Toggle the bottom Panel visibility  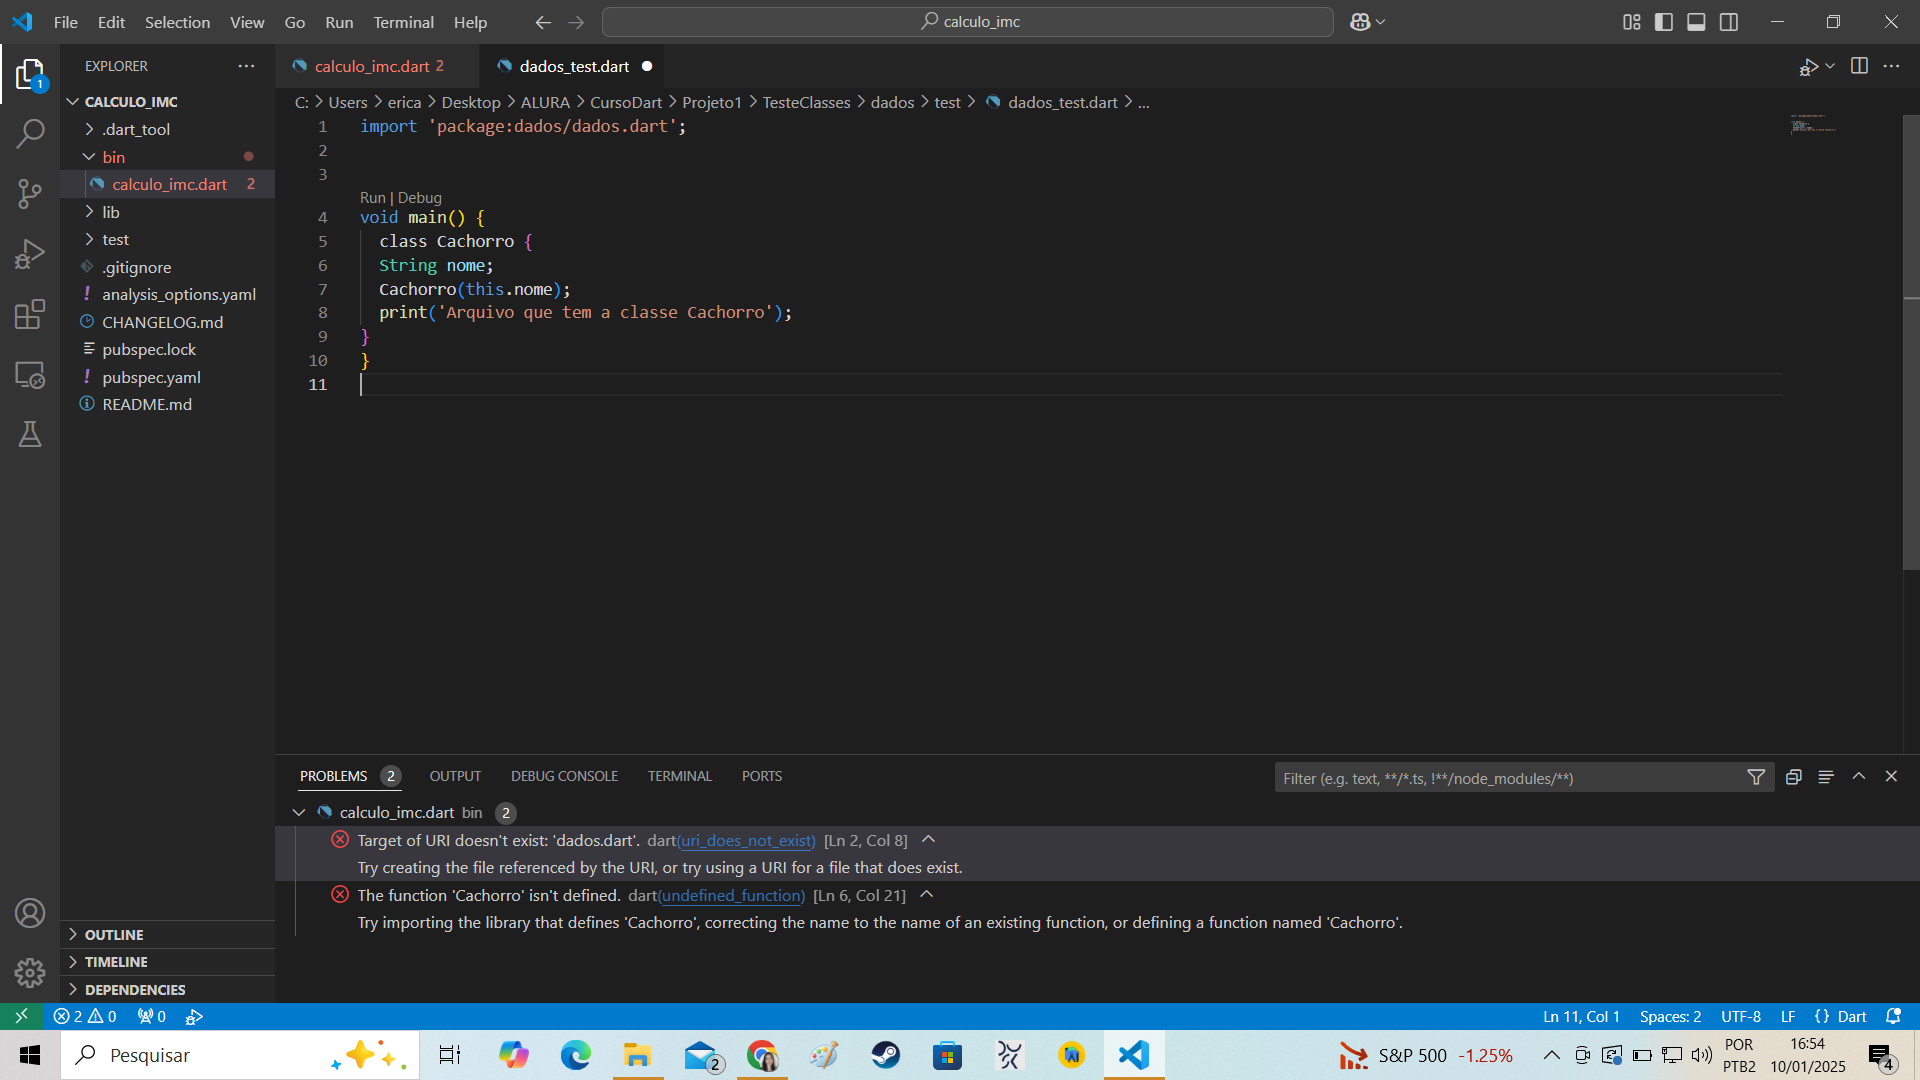click(x=1696, y=22)
